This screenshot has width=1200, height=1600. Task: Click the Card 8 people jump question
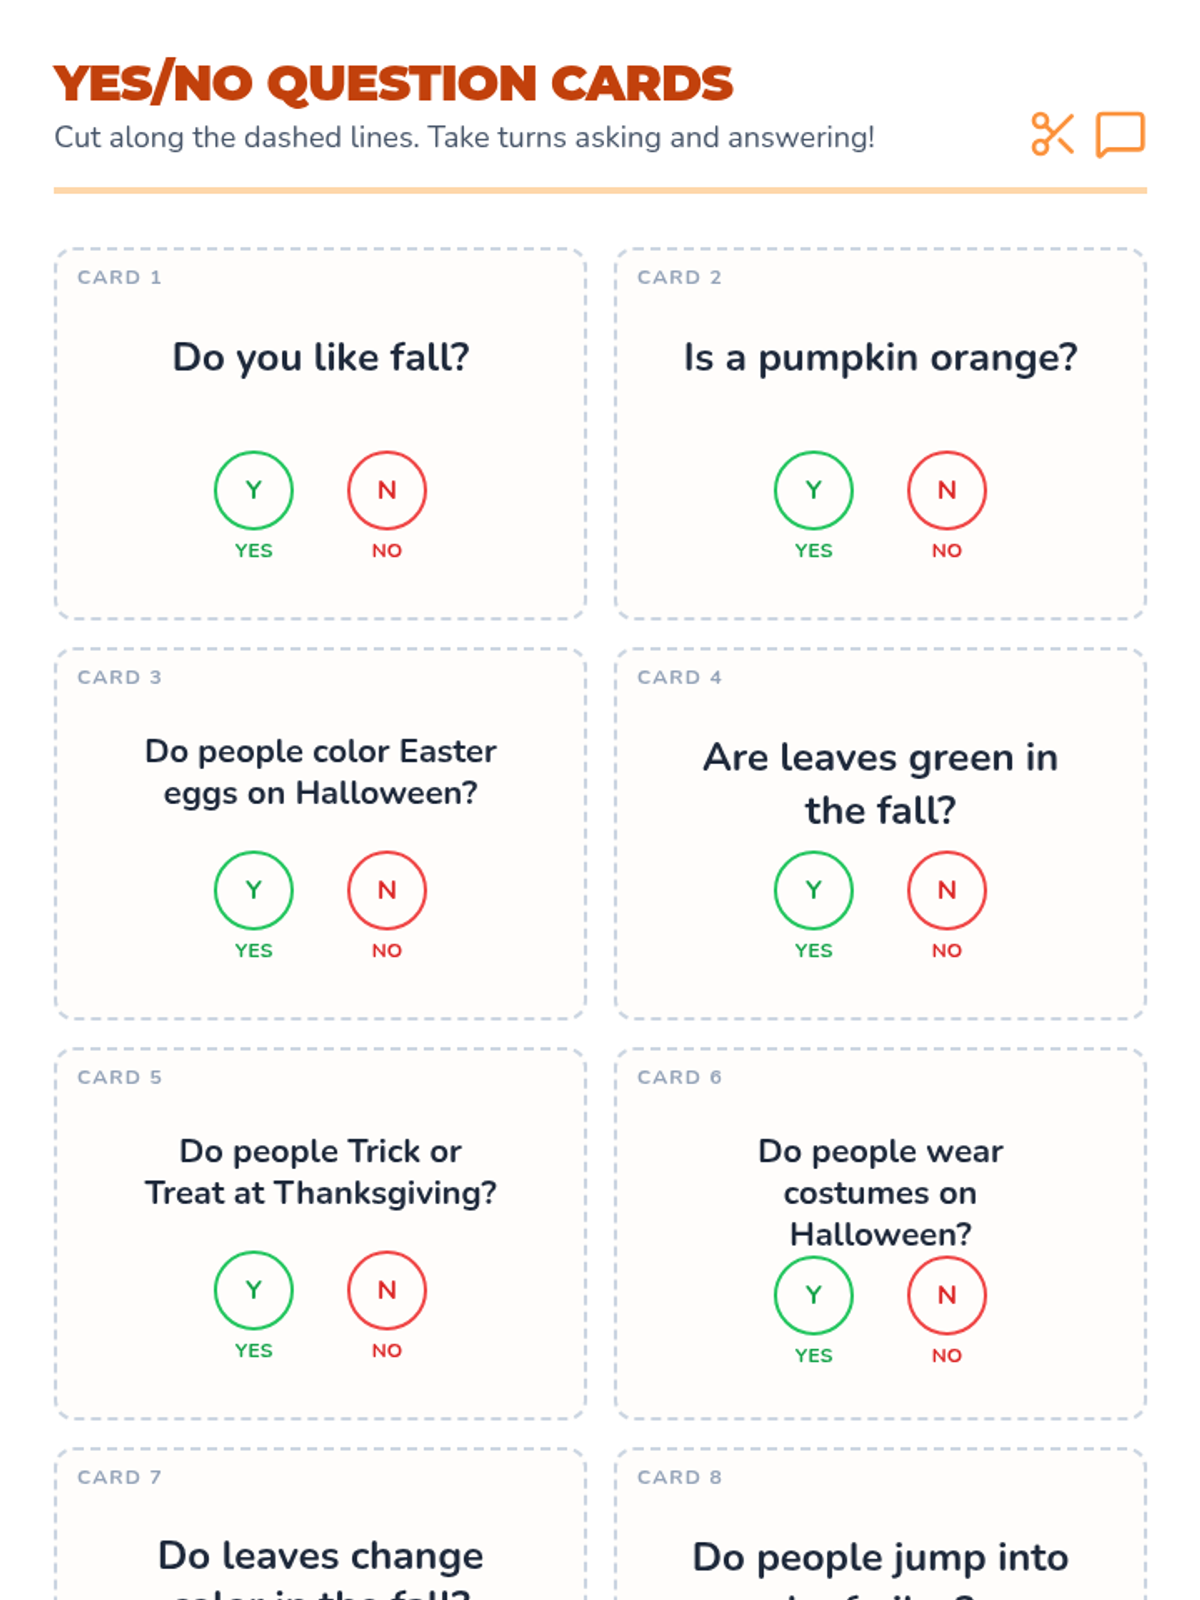[x=881, y=1558]
